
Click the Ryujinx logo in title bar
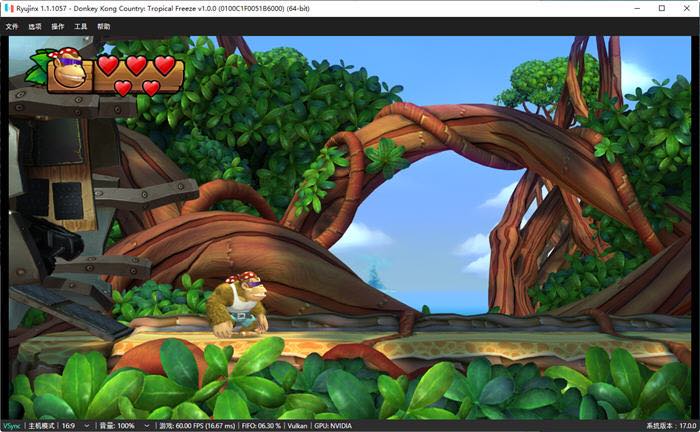(x=9, y=8)
